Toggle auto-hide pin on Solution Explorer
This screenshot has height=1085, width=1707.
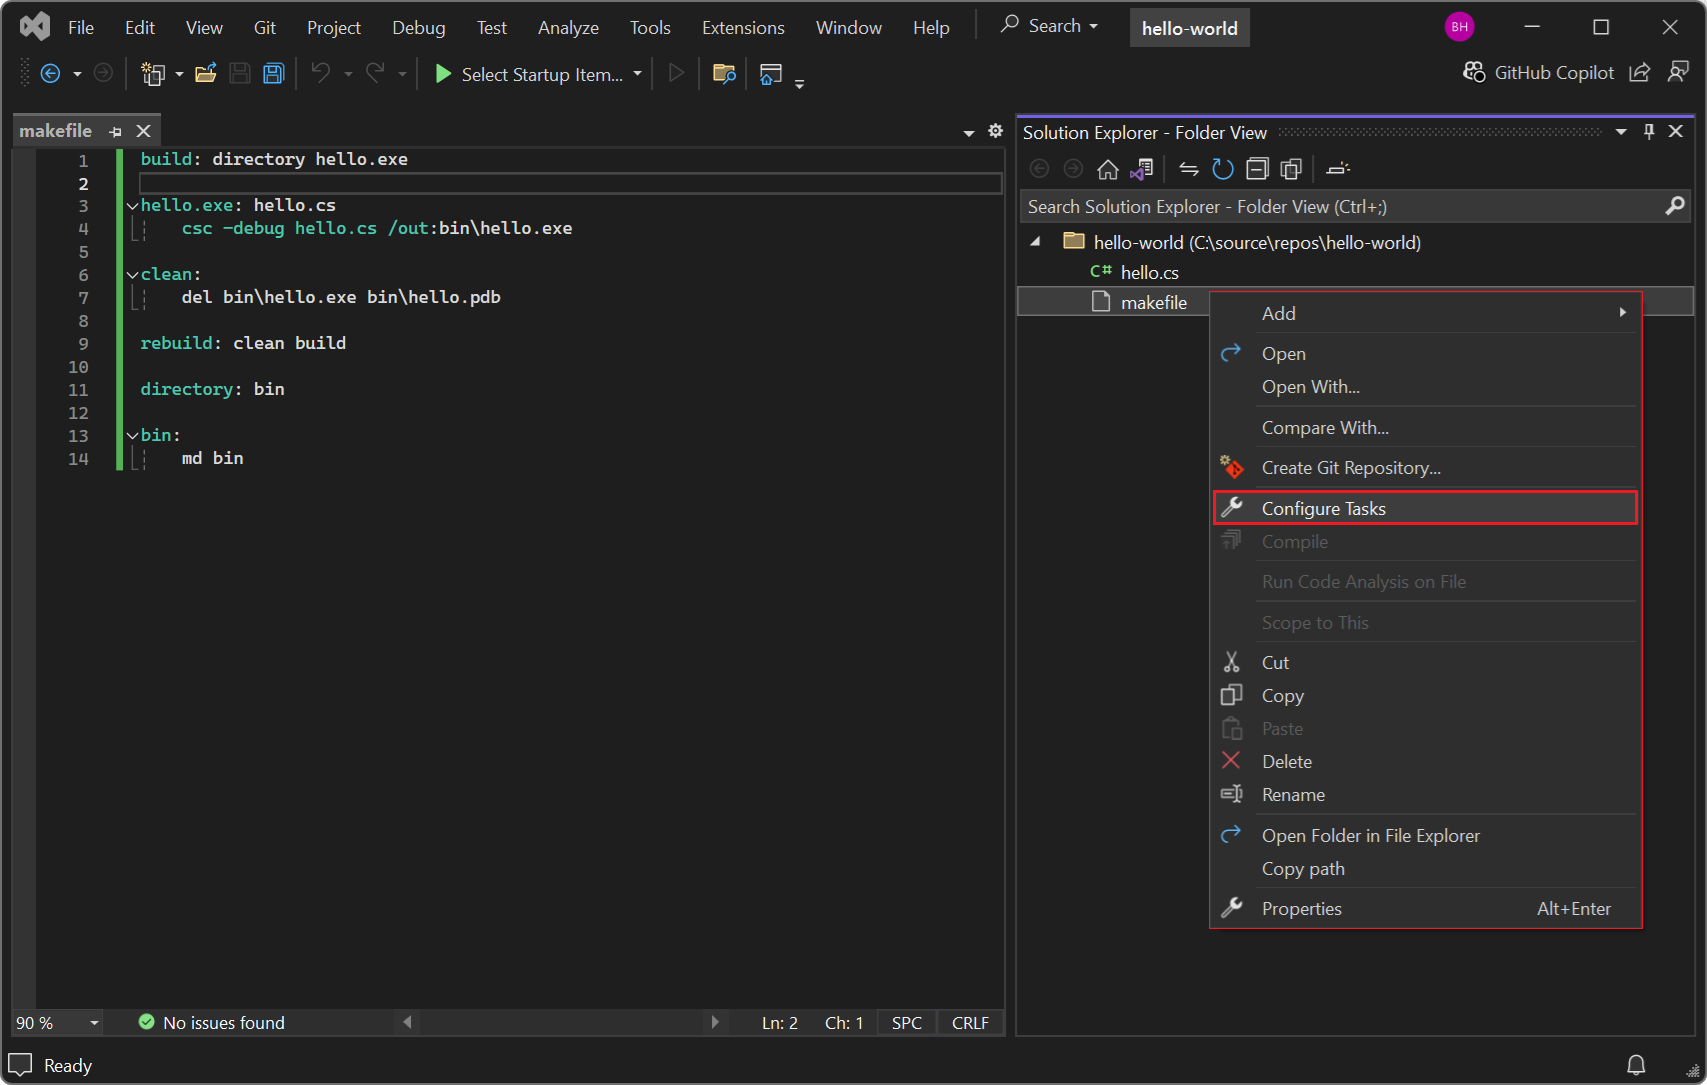coord(1649,131)
